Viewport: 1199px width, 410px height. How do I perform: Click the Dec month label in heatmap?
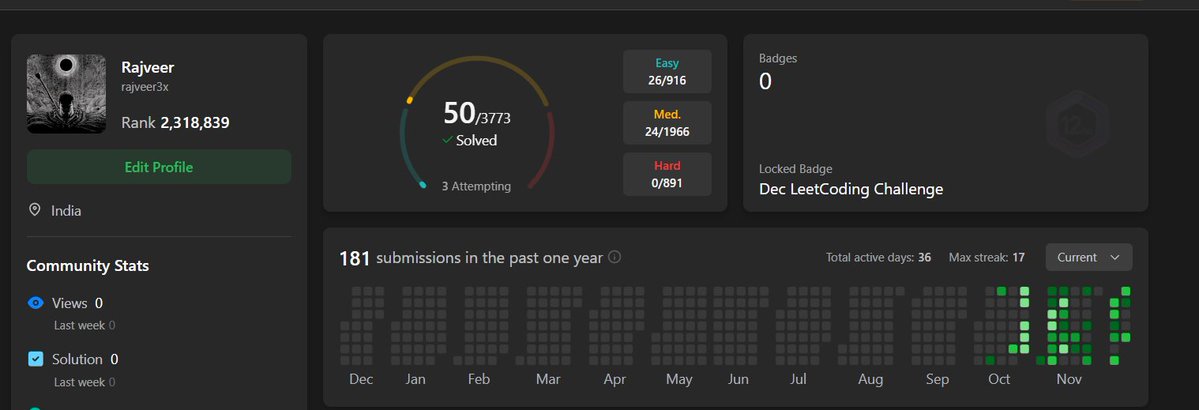pyautogui.click(x=361, y=379)
